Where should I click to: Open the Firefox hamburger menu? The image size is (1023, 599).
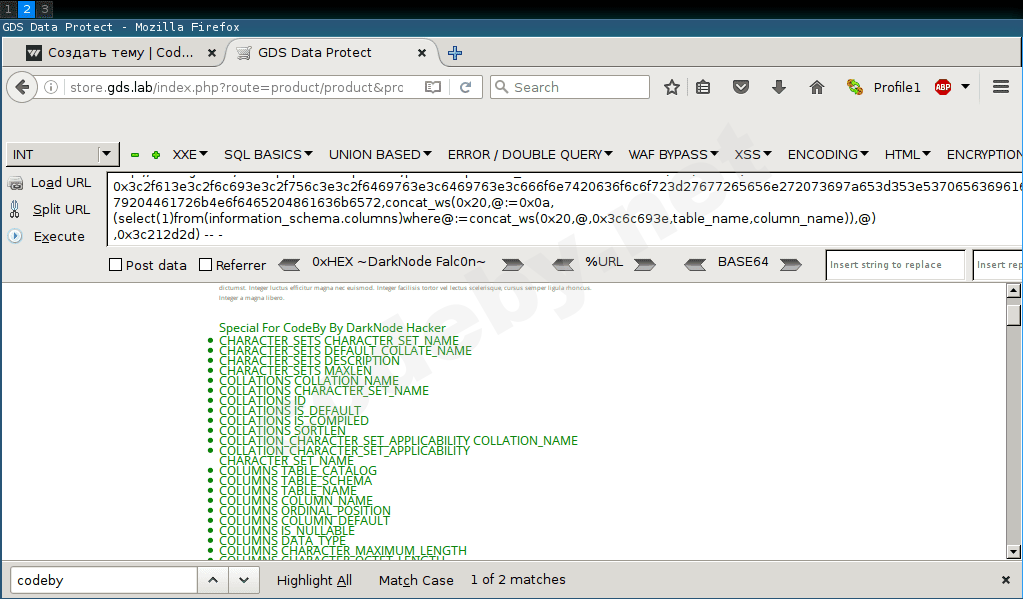[x=1001, y=87]
